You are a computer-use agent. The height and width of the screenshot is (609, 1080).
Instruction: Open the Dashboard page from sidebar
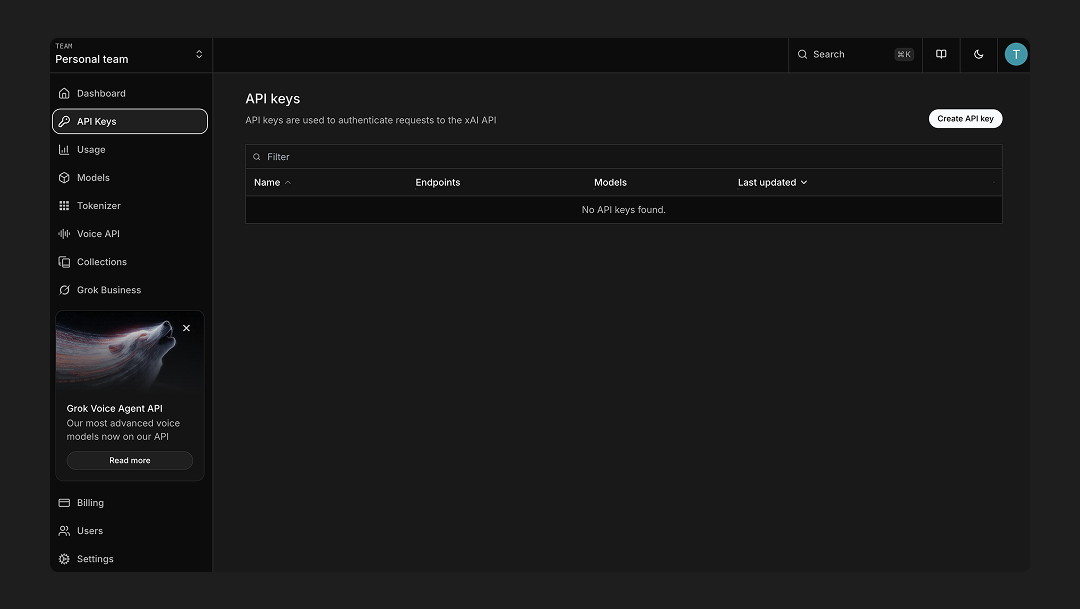click(129, 93)
